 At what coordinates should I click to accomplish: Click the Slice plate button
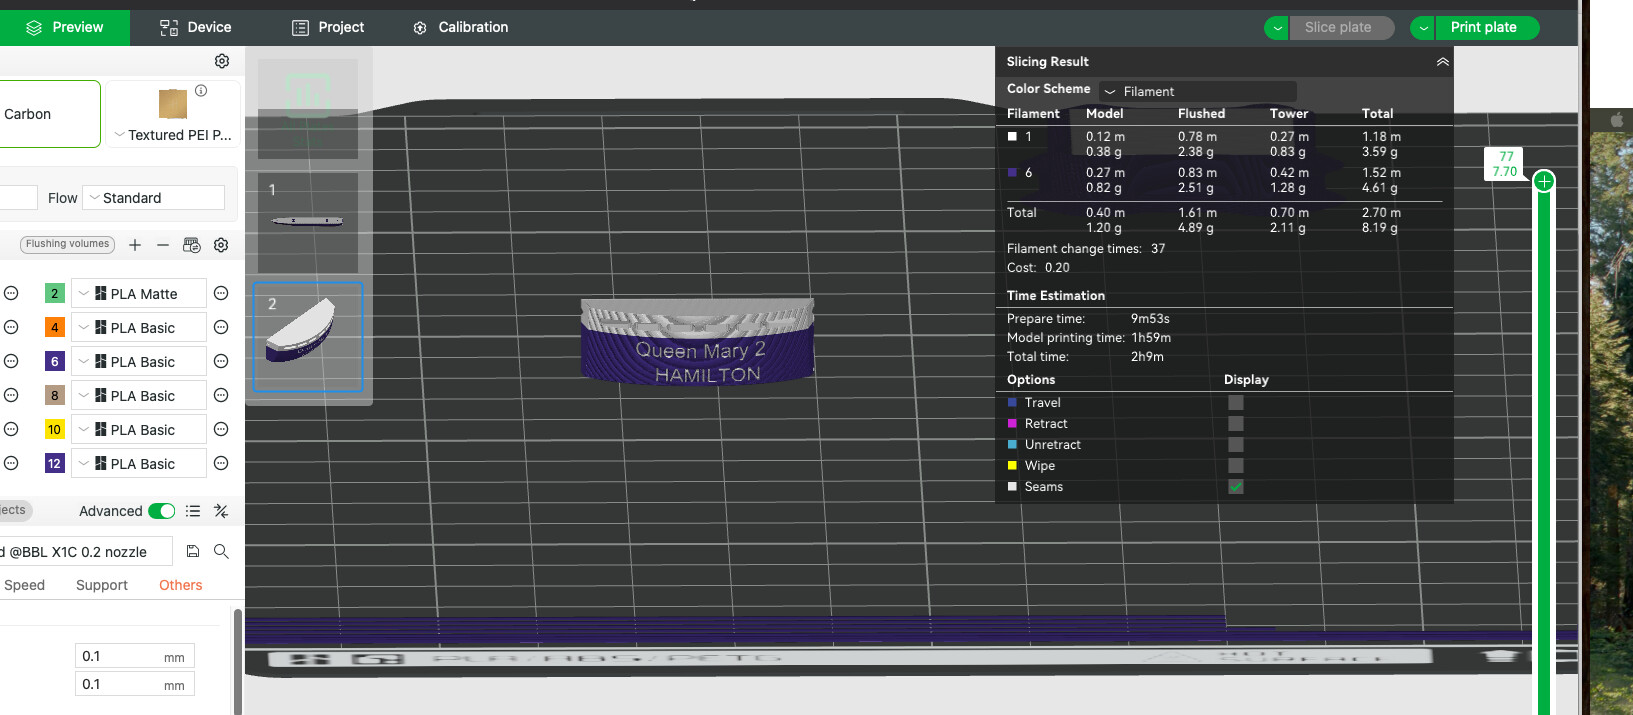point(1341,28)
